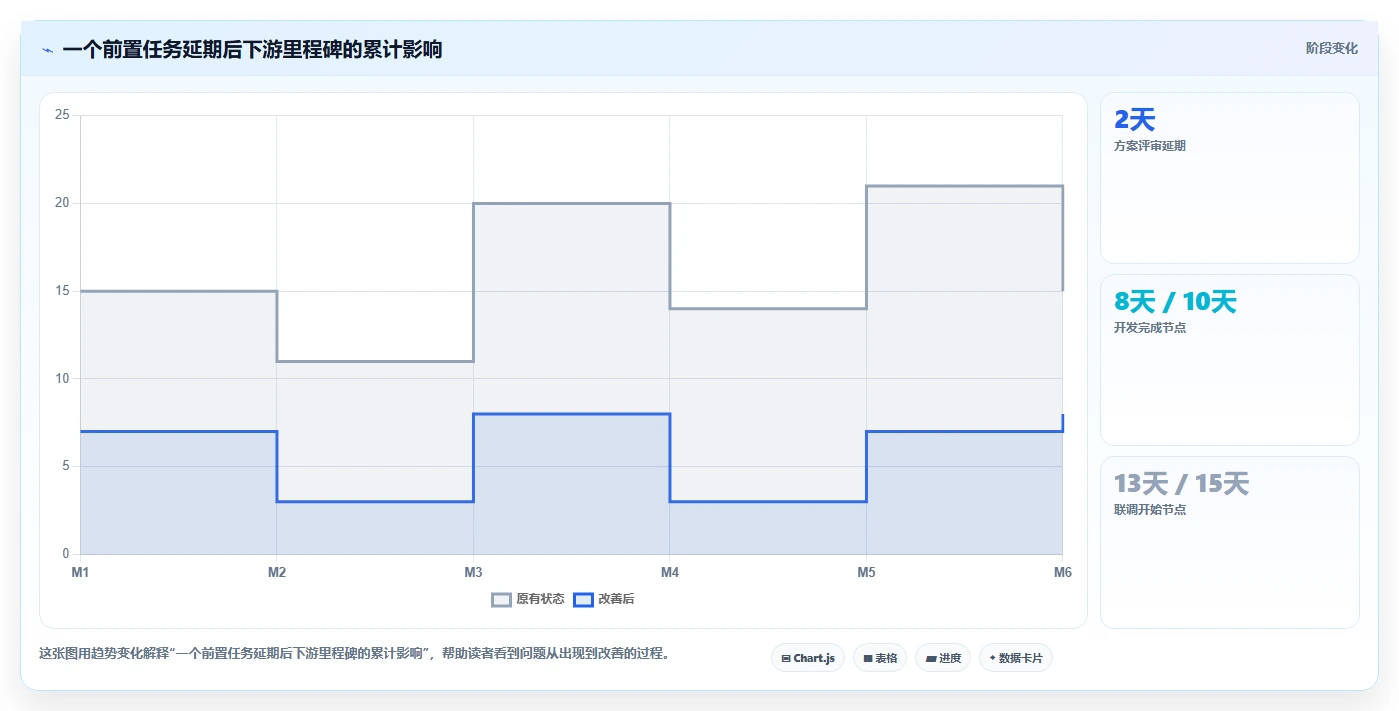Click the 表格 chip
1399x711 pixels.
point(880,658)
